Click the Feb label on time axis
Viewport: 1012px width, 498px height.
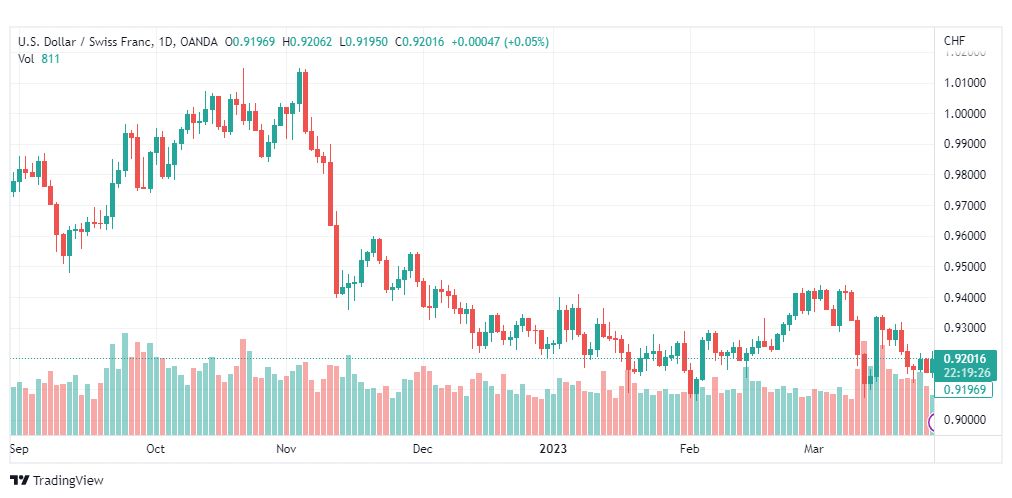tap(691, 448)
